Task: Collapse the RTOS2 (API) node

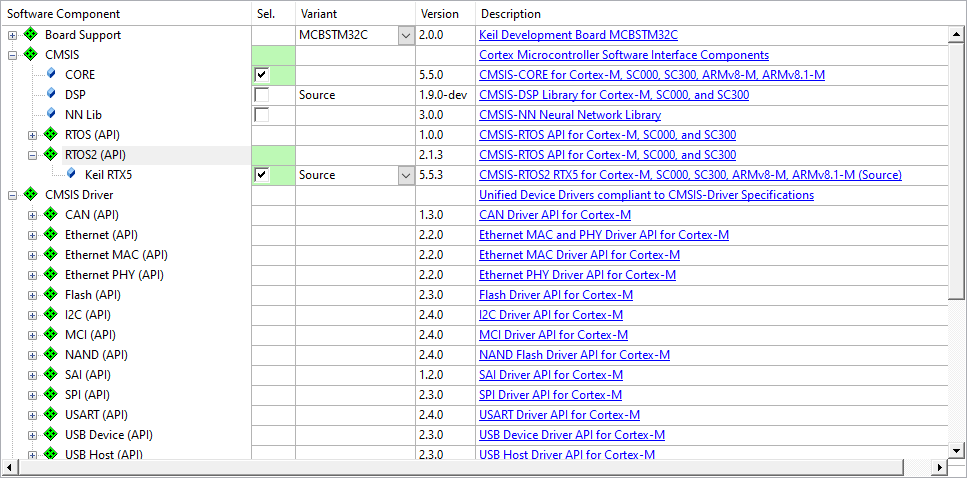Action: [32, 155]
